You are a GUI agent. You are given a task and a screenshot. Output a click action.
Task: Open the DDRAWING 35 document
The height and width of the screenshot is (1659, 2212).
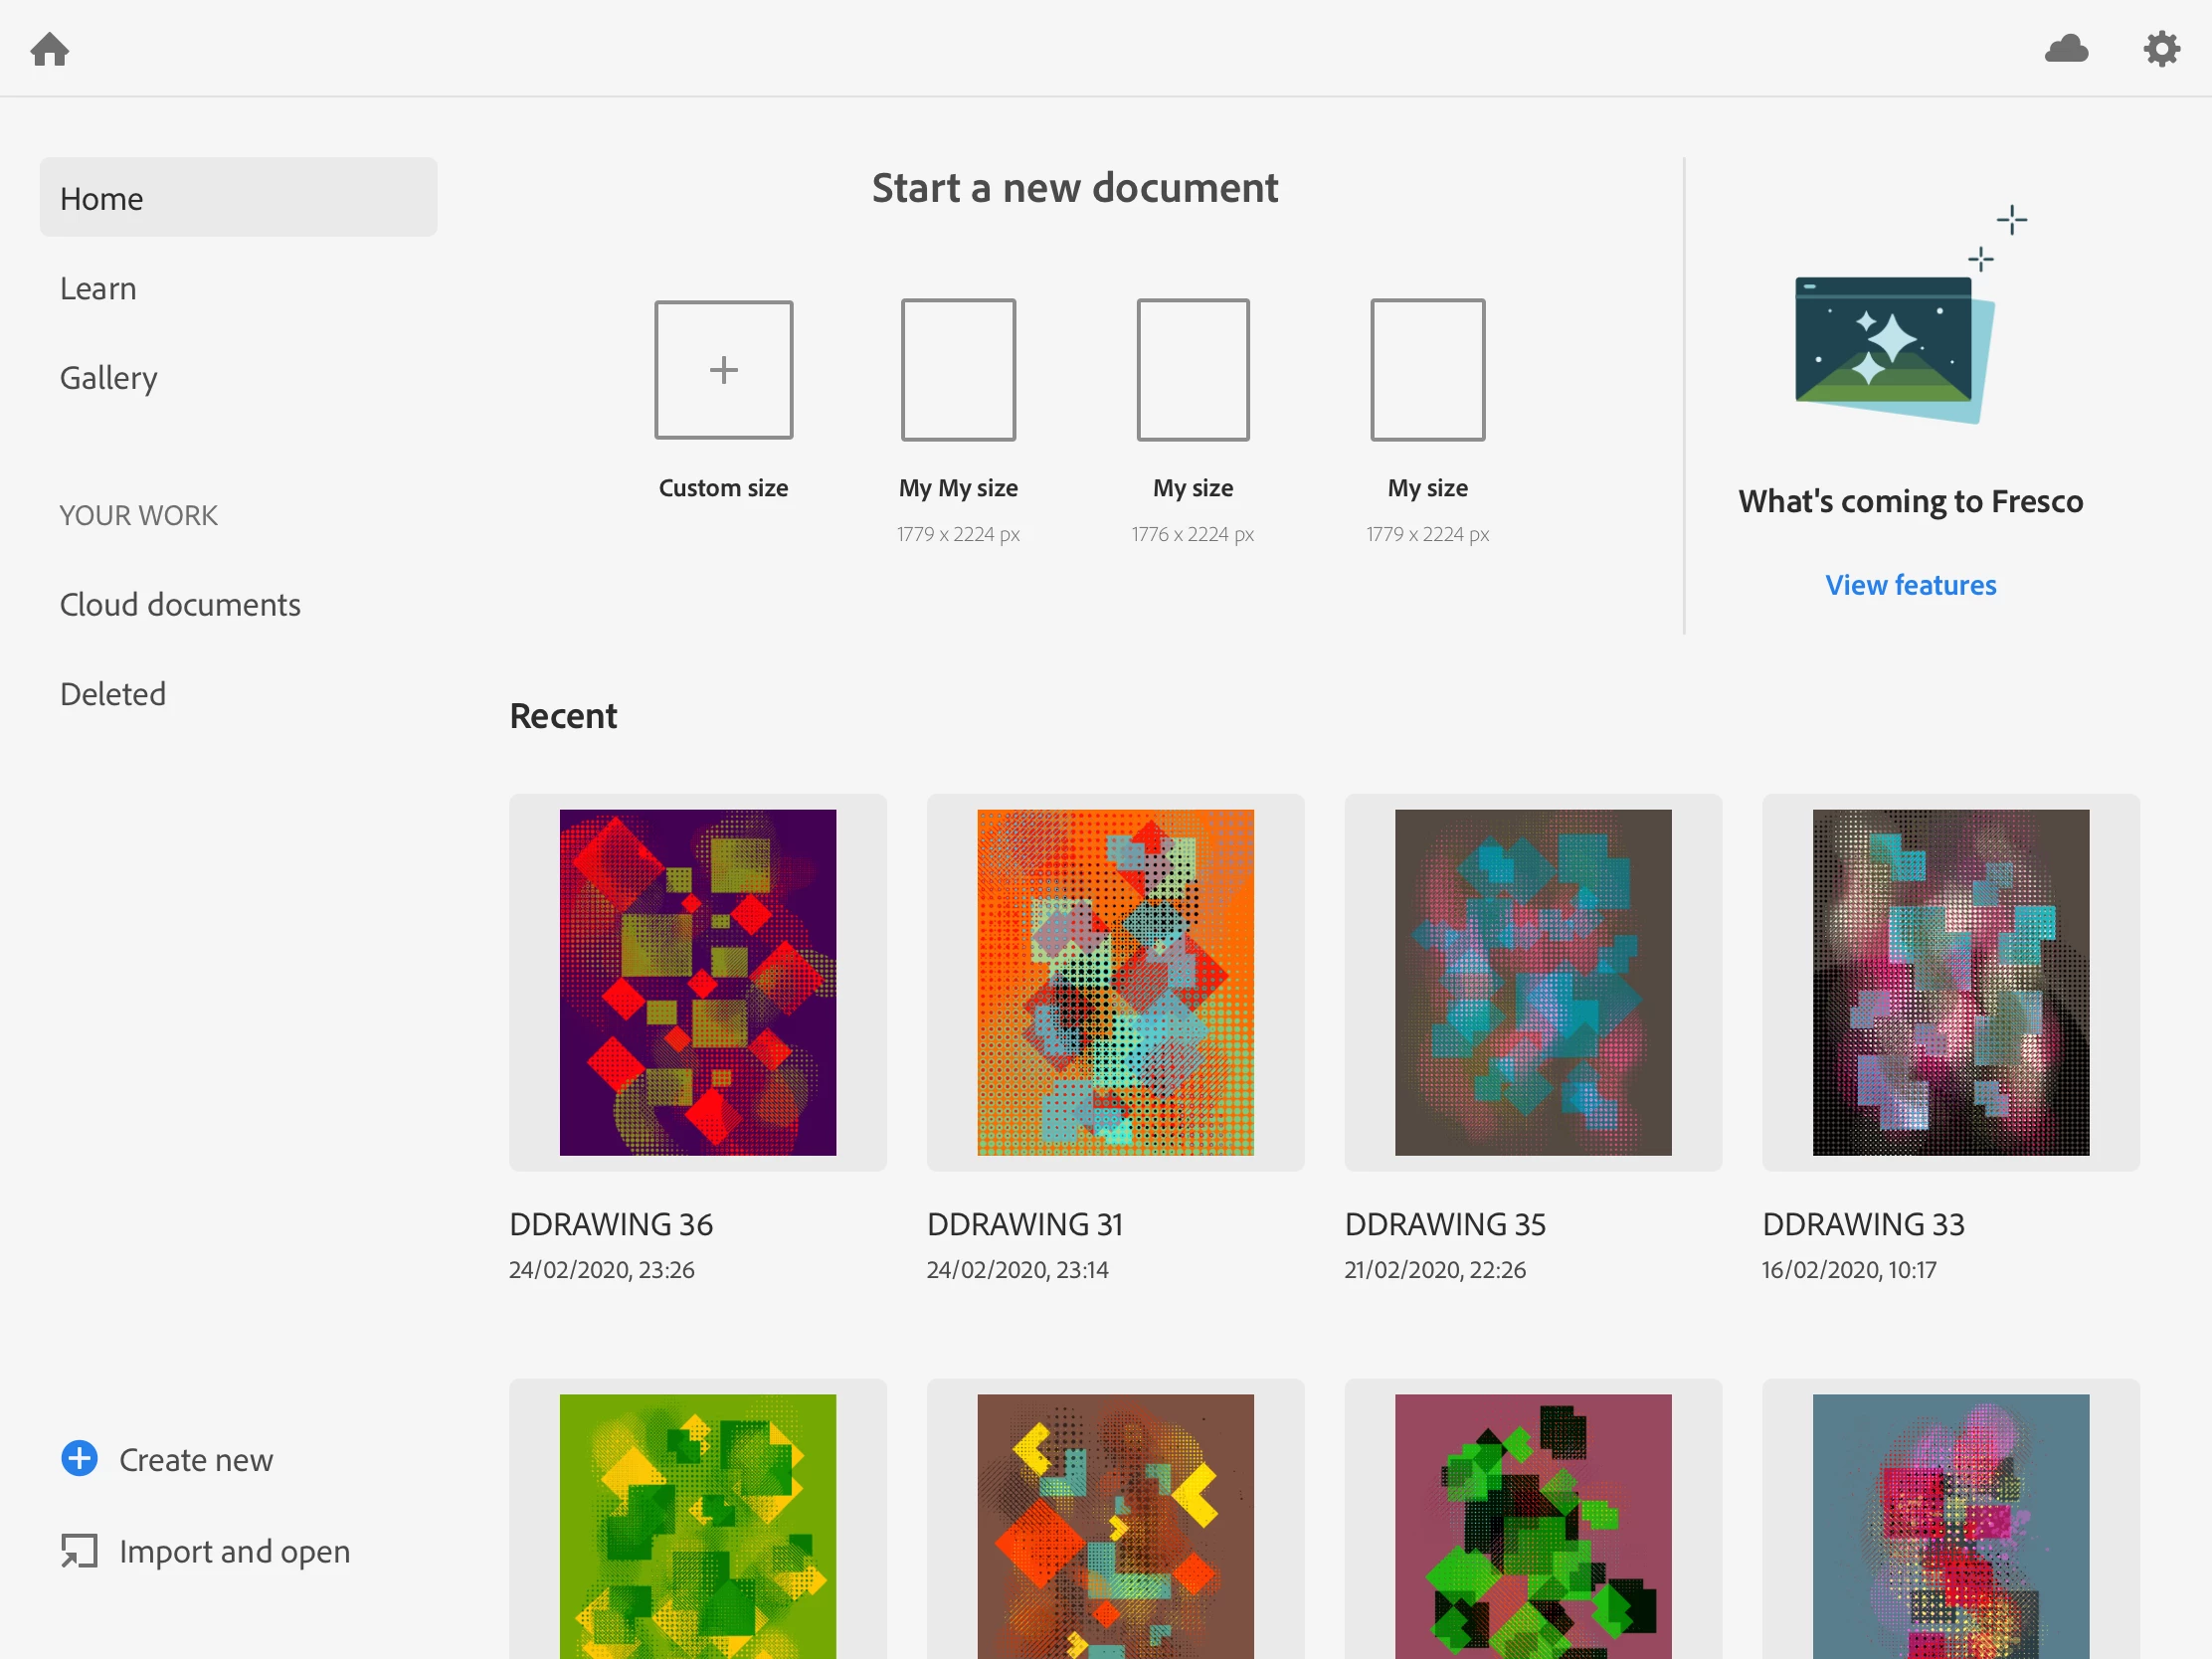point(1532,982)
